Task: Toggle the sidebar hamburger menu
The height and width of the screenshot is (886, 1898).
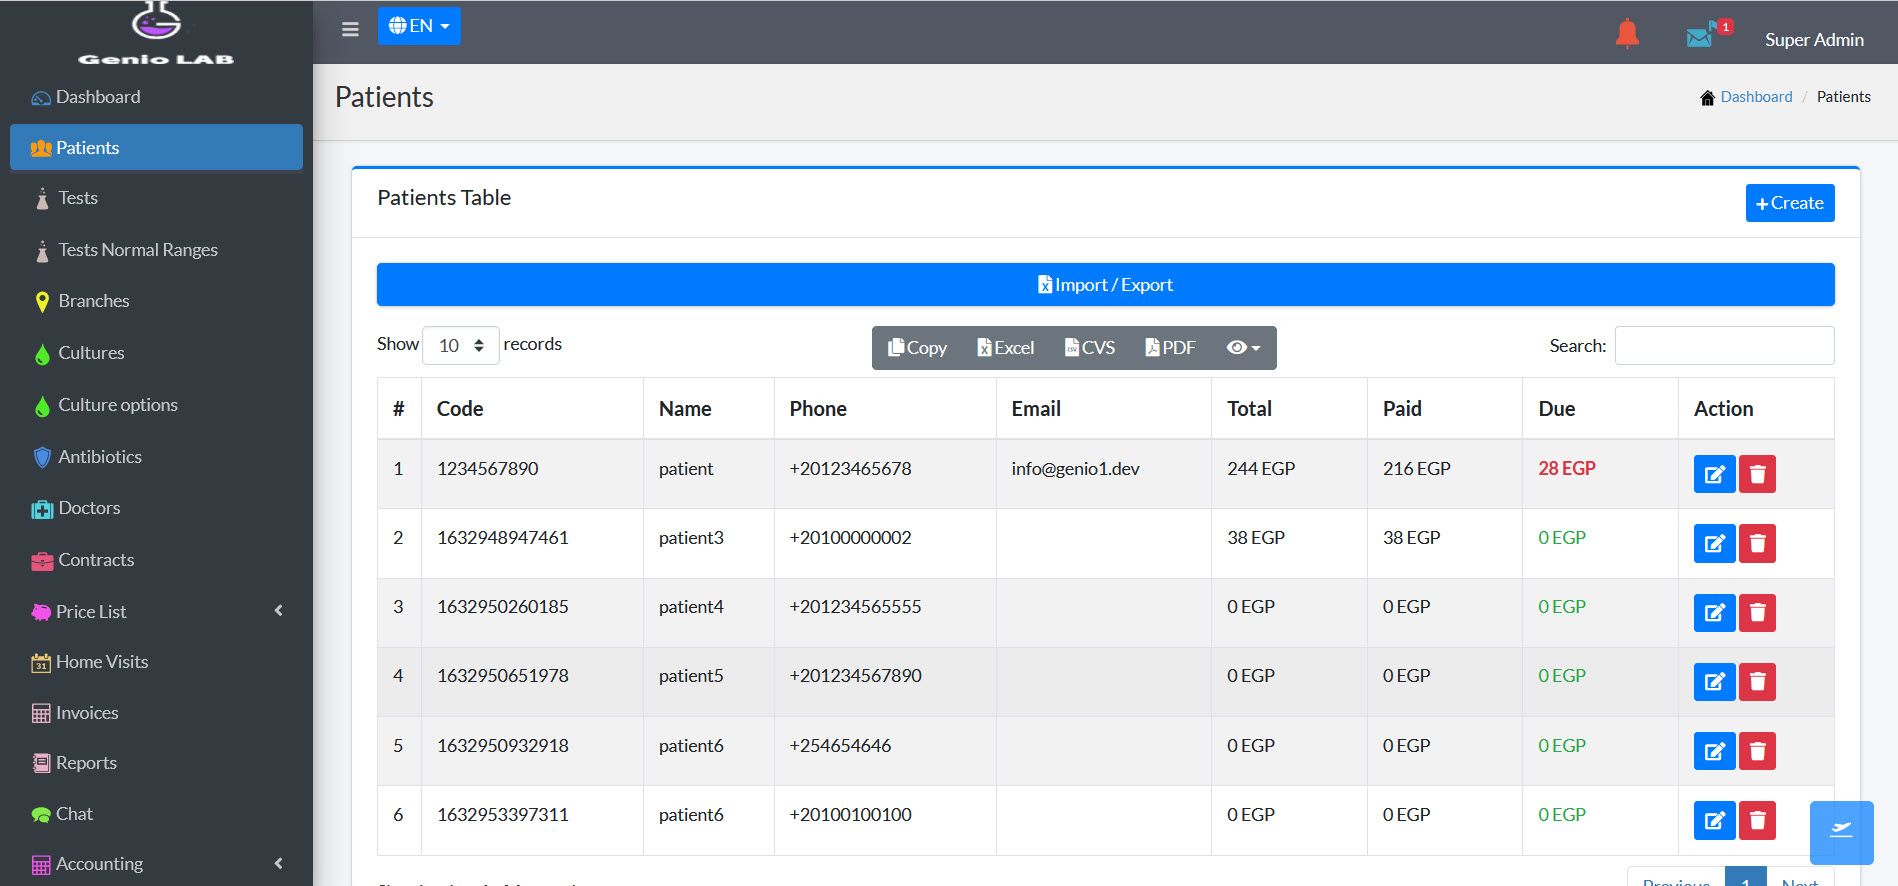Action: (x=350, y=29)
